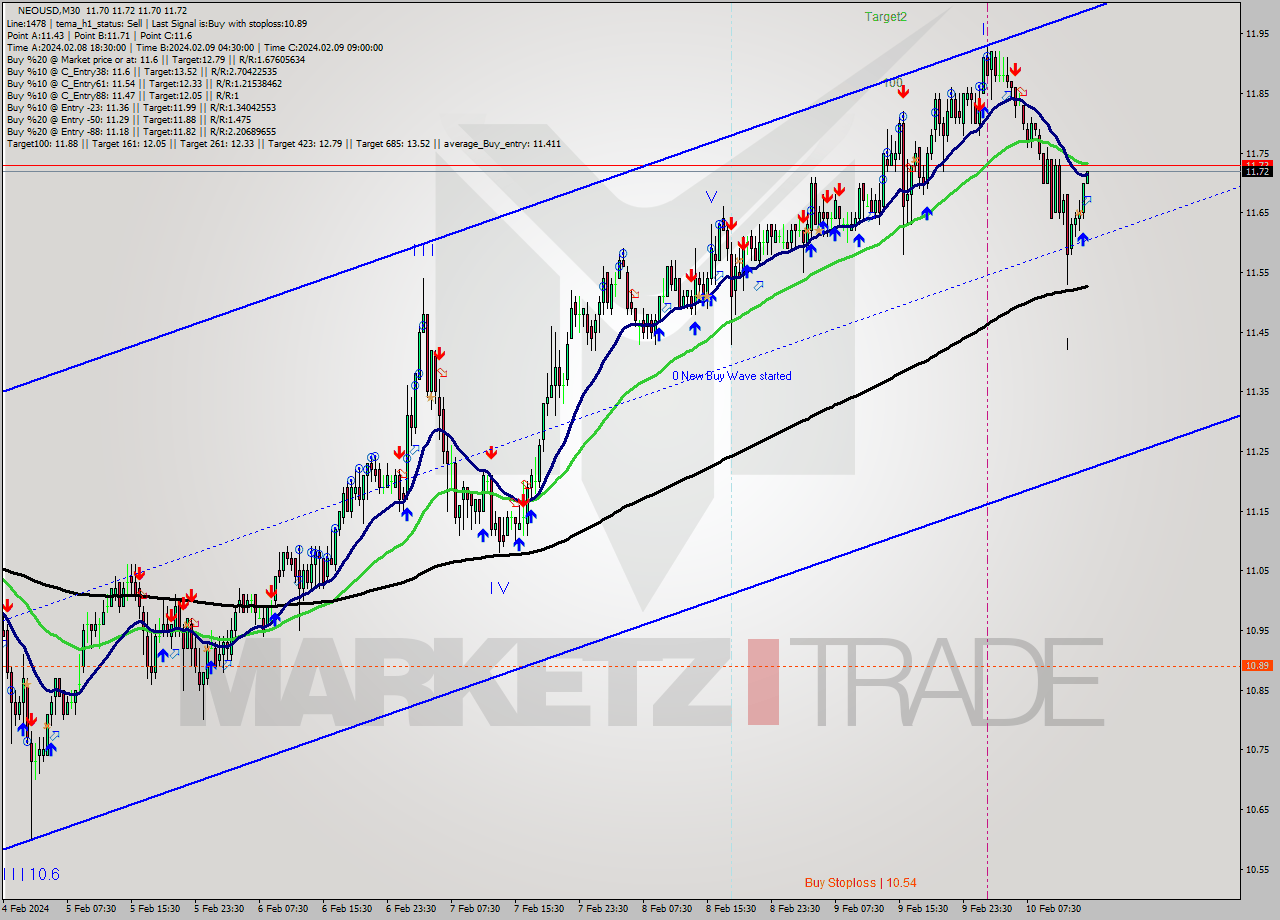Click the '4 Feb 2024' date label
Viewport: 1280px width, 920px height.
[x=26, y=909]
